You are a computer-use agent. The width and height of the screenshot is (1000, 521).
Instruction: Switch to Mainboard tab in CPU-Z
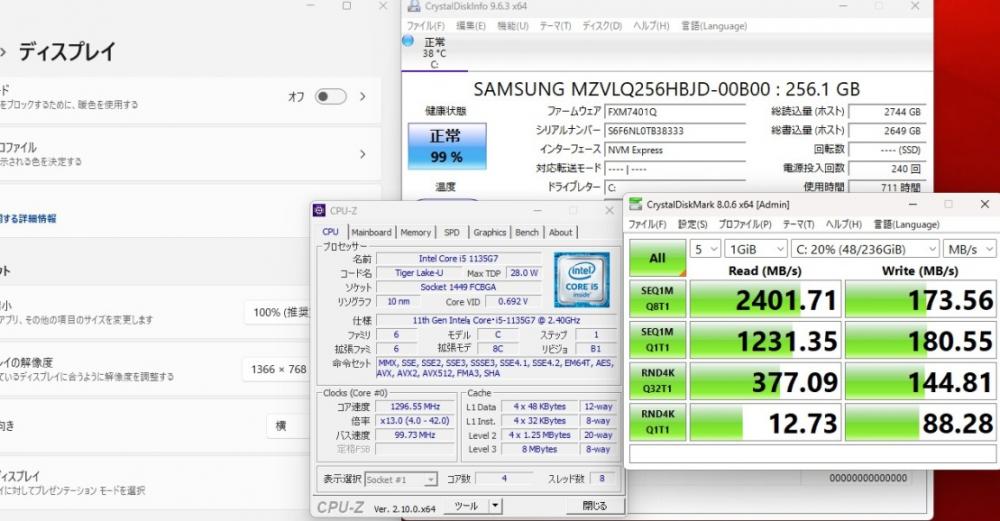click(371, 233)
